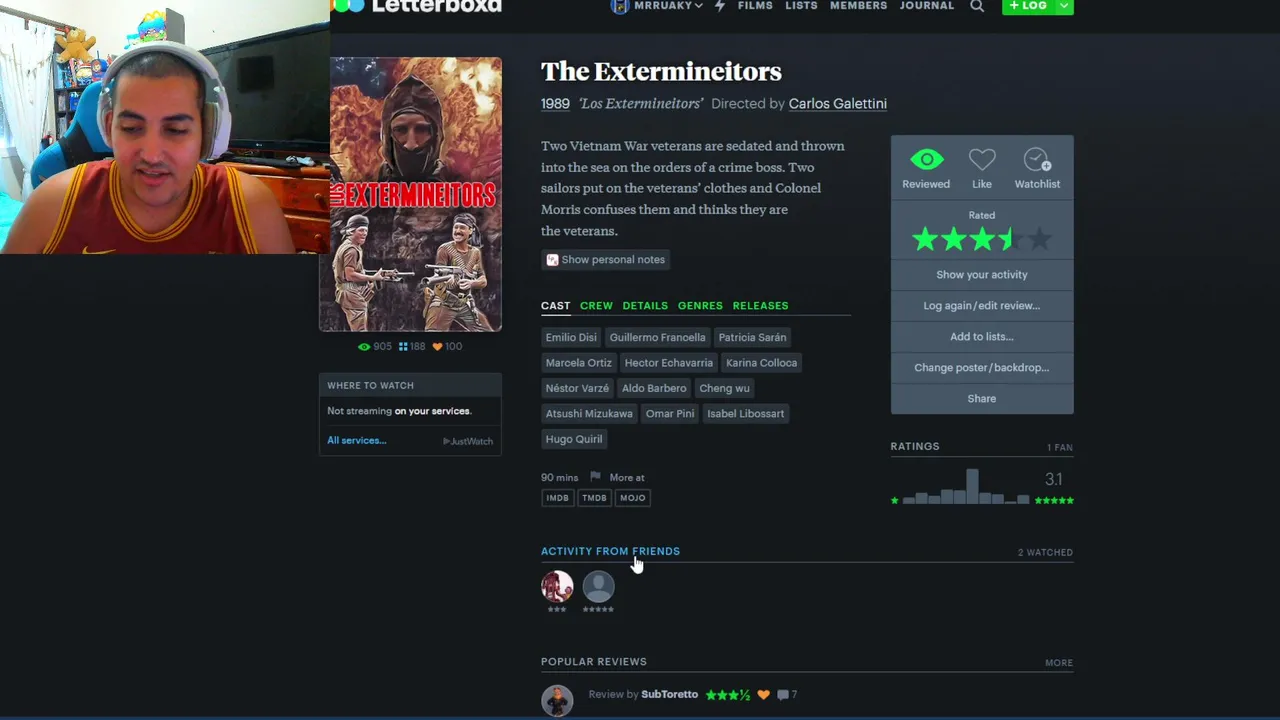The image size is (1280, 720).
Task: Open cast member Néstor Varzé
Action: pos(577,388)
